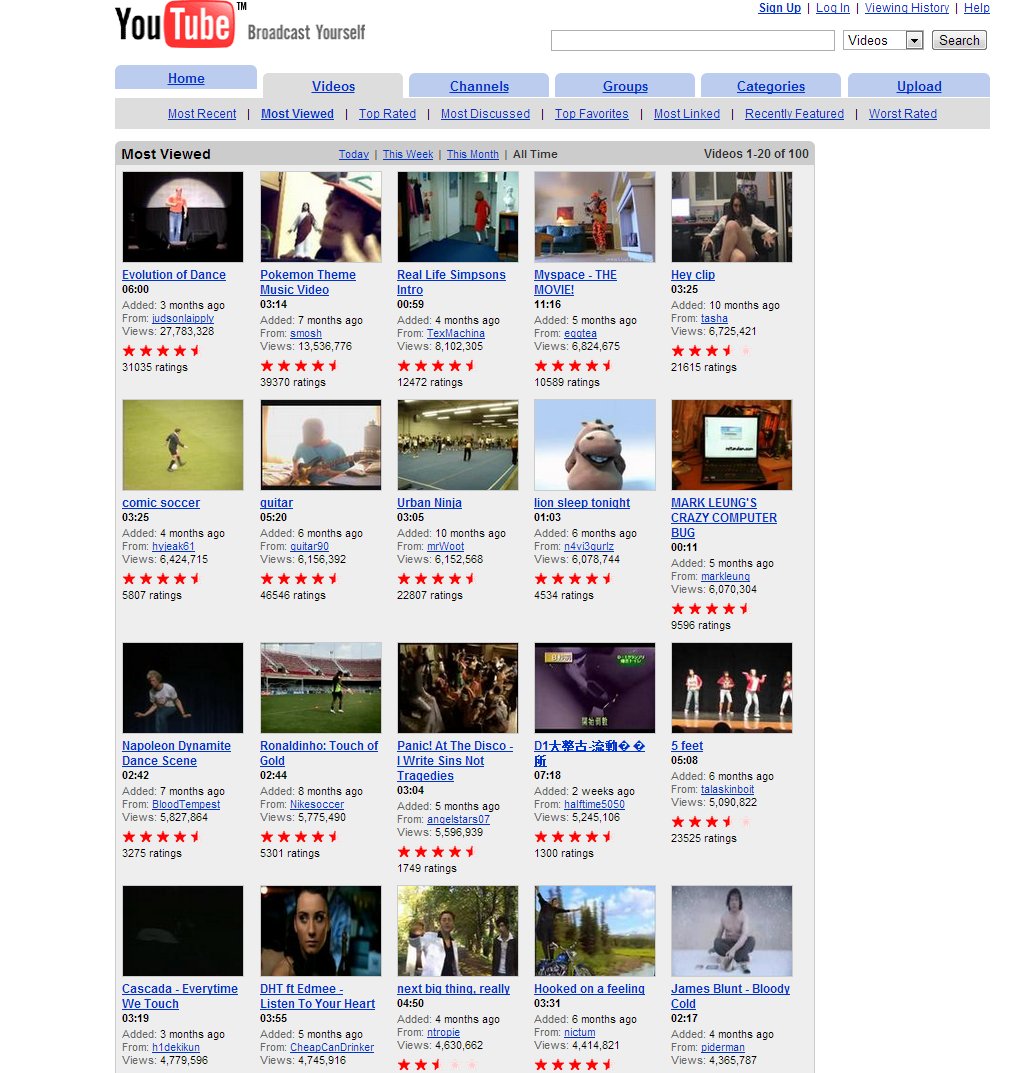This screenshot has width=1035, height=1073.
Task: Filter most viewed by This Week
Action: pos(408,154)
